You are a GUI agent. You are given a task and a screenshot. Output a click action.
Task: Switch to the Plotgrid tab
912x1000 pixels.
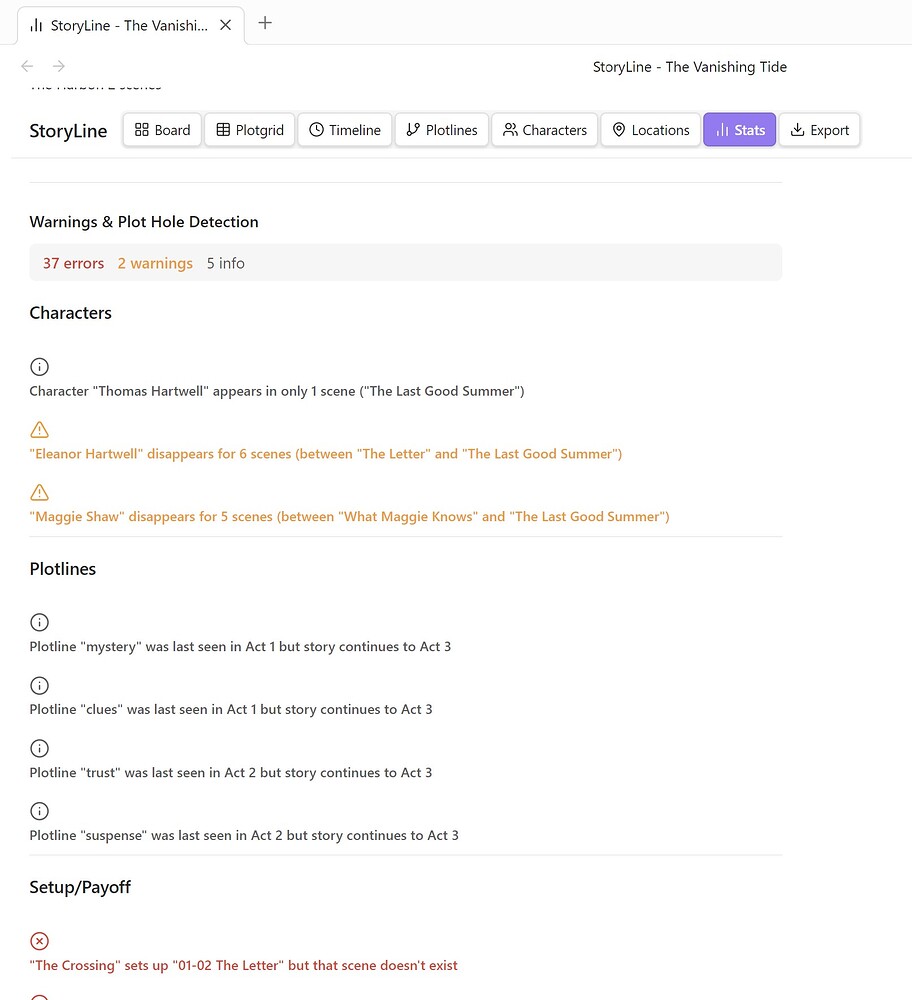click(249, 129)
